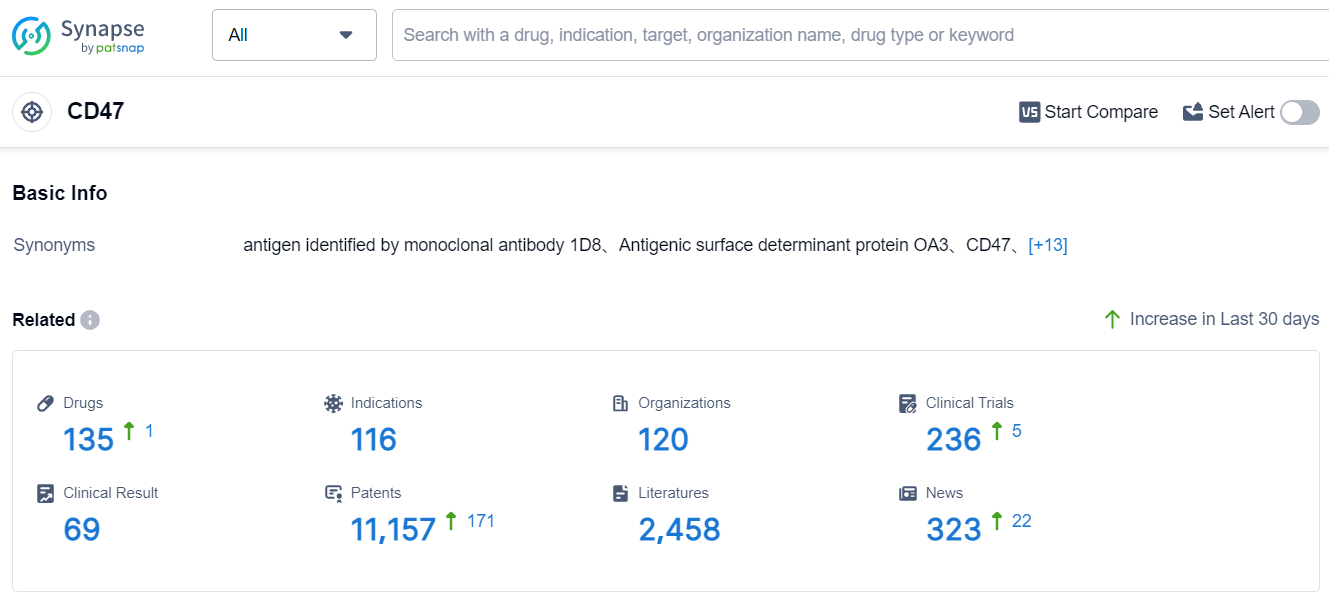The height and width of the screenshot is (603, 1329).
Task: Click the Clinical Result chart icon
Action: (x=45, y=493)
